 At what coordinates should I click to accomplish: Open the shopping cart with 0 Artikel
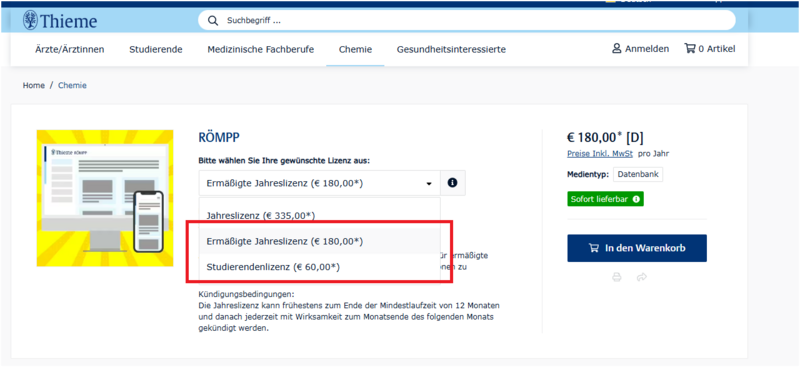click(710, 49)
